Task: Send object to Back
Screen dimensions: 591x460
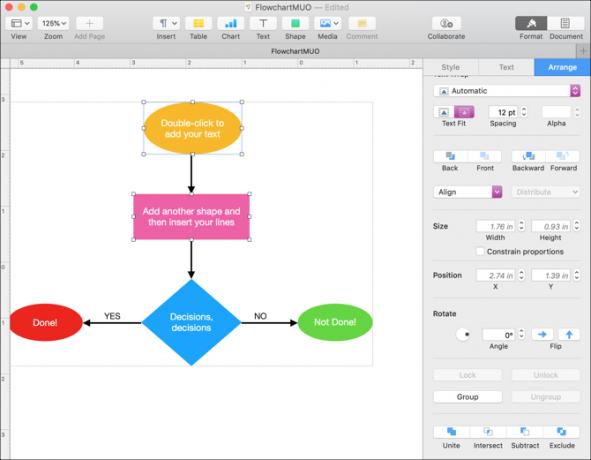Action: (x=450, y=156)
